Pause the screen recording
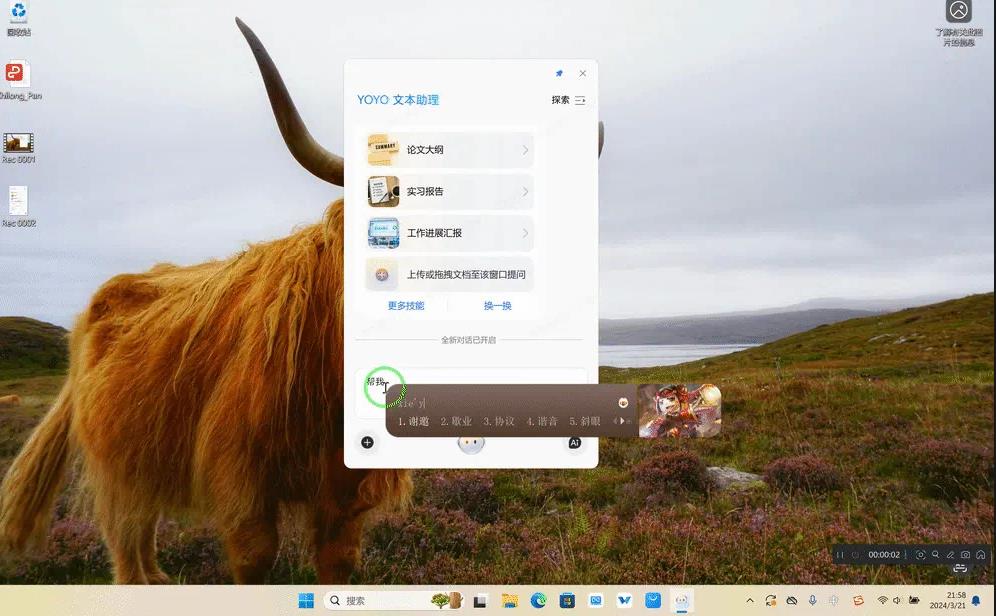996x616 pixels. [x=840, y=554]
